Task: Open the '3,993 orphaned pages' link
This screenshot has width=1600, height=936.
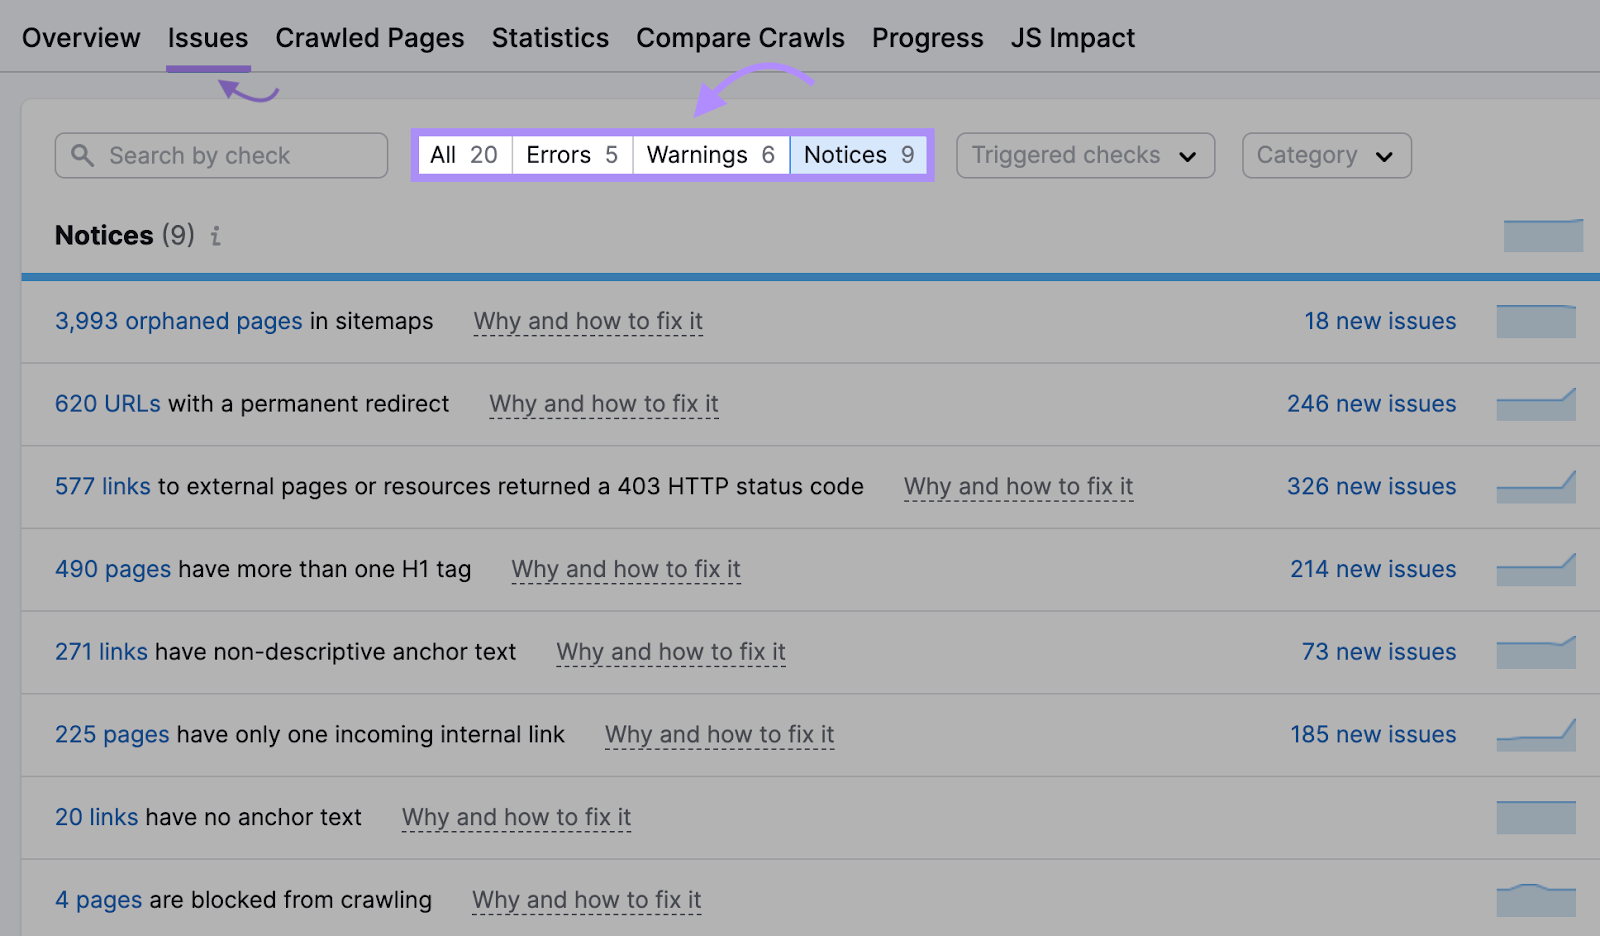Action: click(x=178, y=321)
